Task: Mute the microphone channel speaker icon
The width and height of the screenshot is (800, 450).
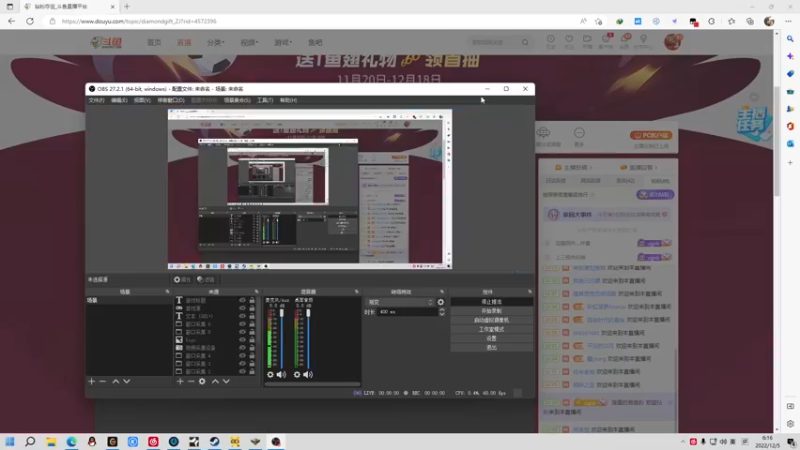Action: pyautogui.click(x=281, y=374)
